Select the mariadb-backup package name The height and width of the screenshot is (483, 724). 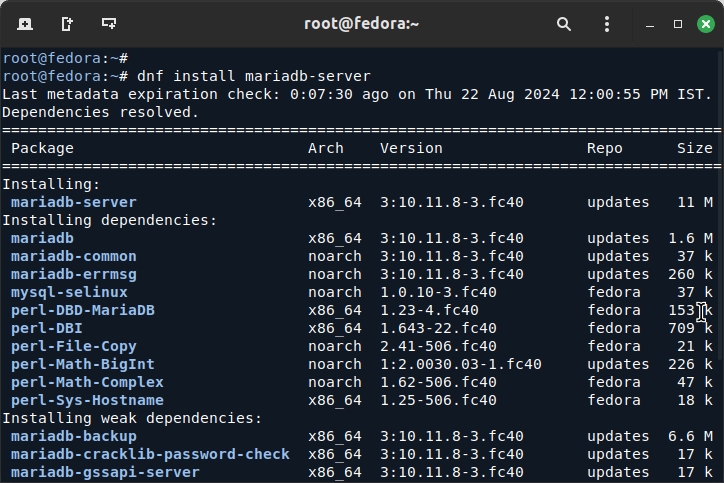click(74, 436)
